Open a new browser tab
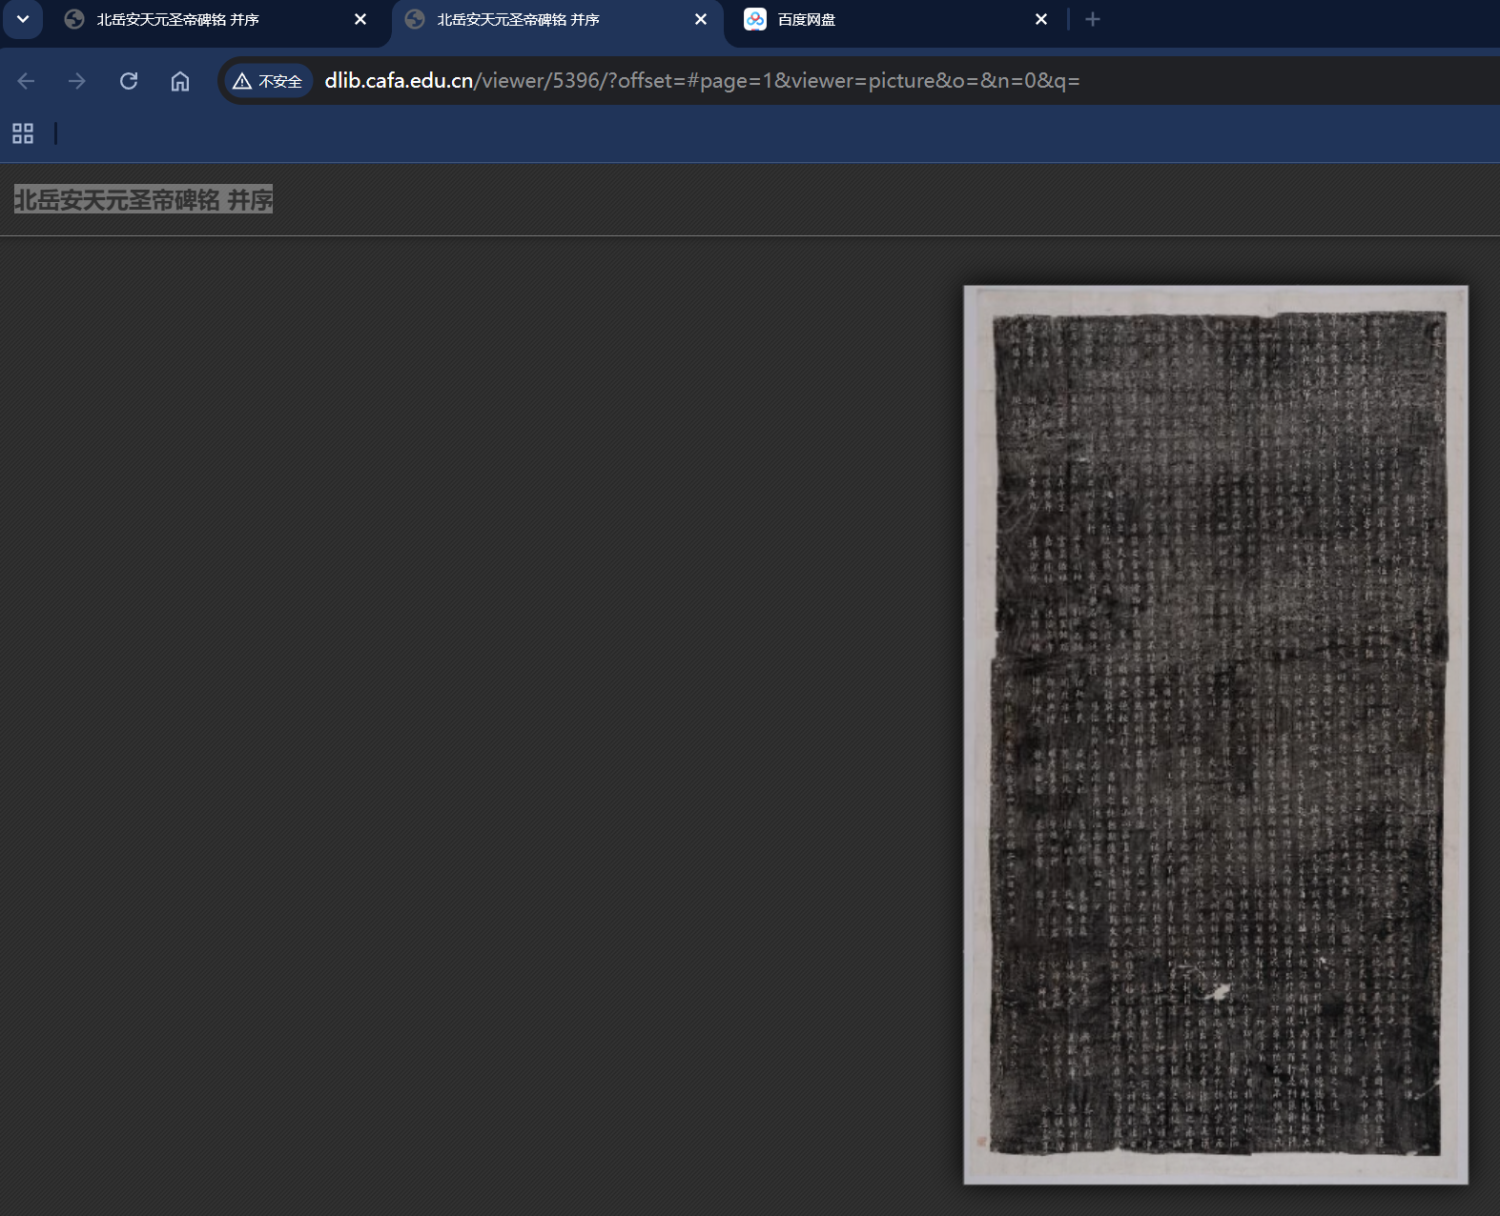Viewport: 1500px width, 1216px height. tap(1092, 19)
